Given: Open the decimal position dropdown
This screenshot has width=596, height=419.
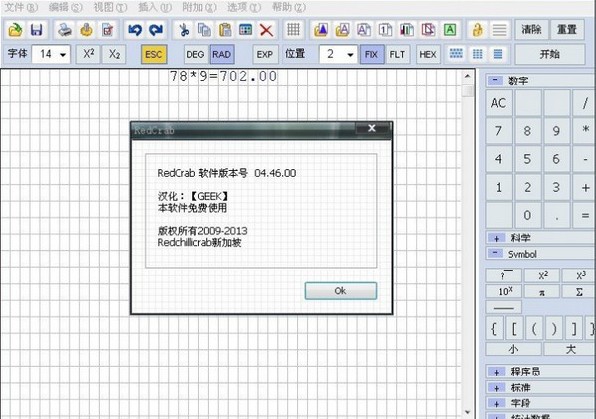Looking at the screenshot, I should 338,54.
